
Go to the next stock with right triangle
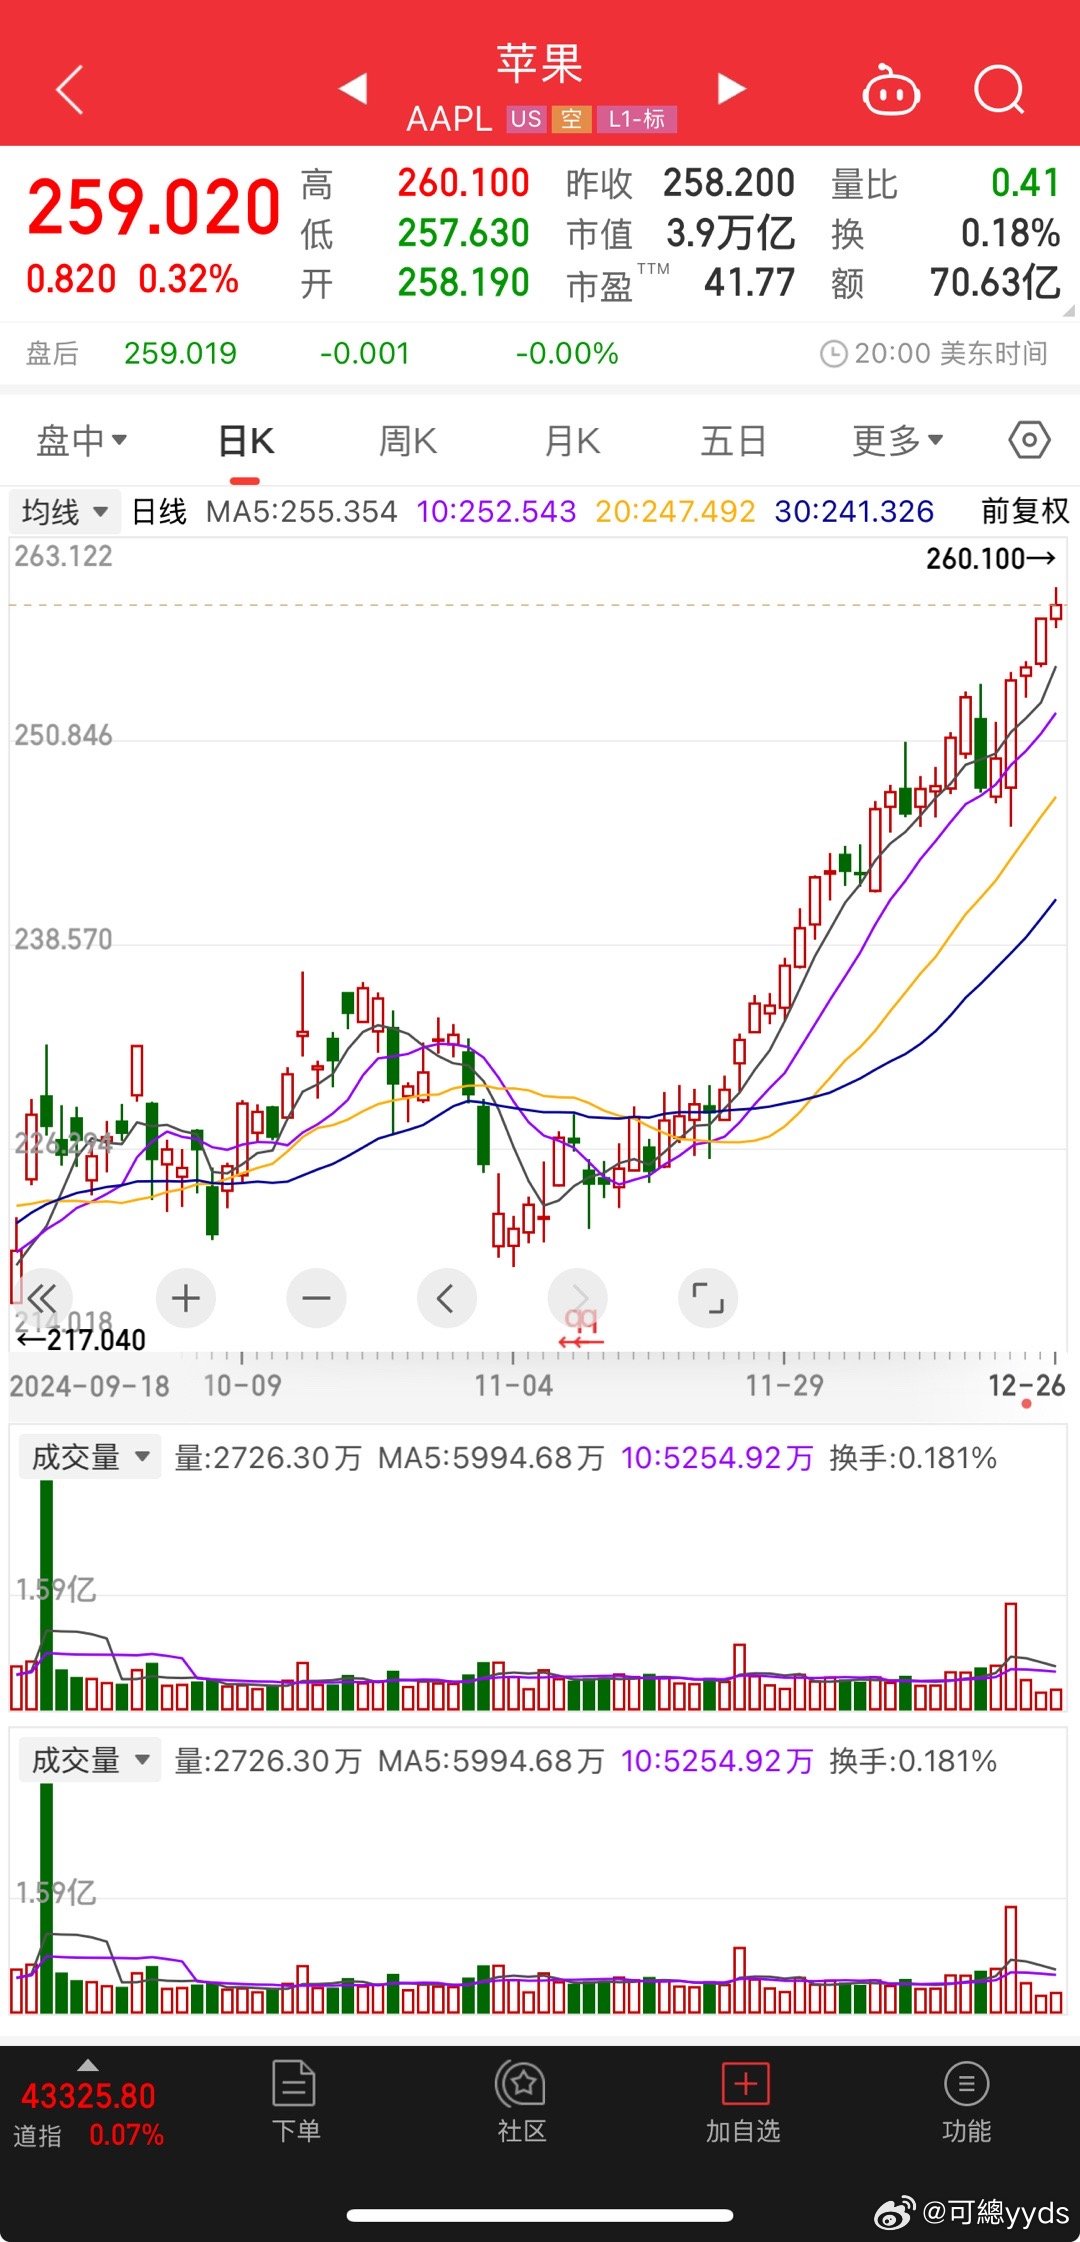click(732, 88)
